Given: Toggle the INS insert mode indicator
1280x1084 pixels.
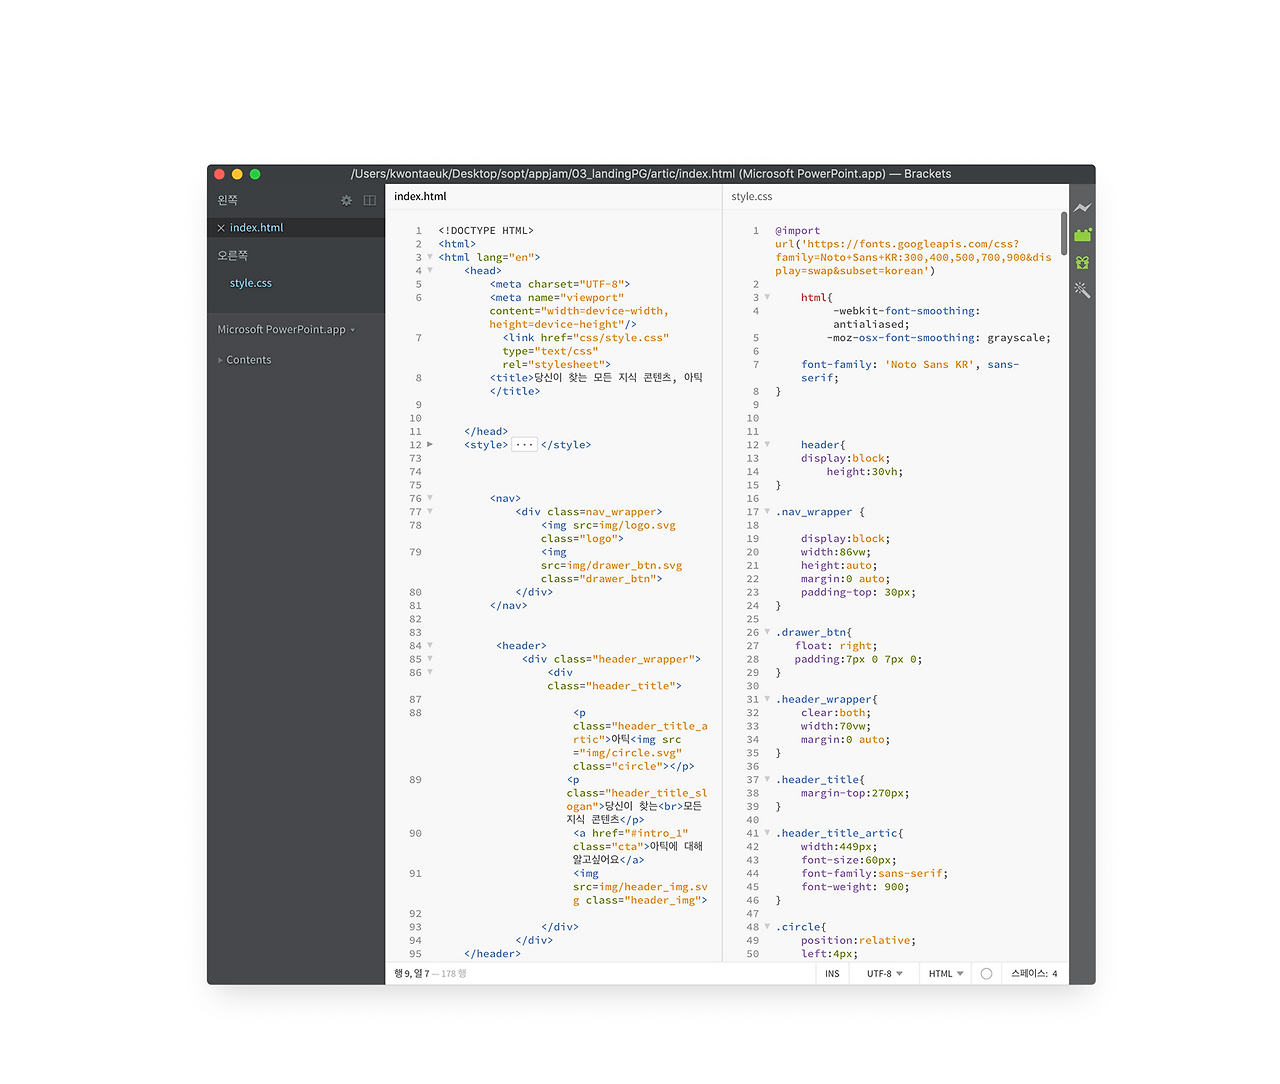Looking at the screenshot, I should [x=832, y=974].
